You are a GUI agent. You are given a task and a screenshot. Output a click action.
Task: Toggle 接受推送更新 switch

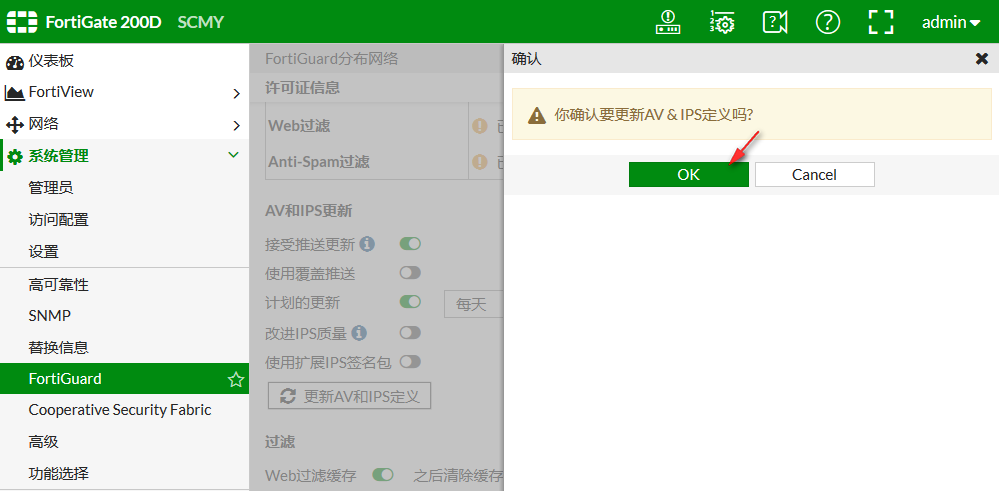pos(410,243)
